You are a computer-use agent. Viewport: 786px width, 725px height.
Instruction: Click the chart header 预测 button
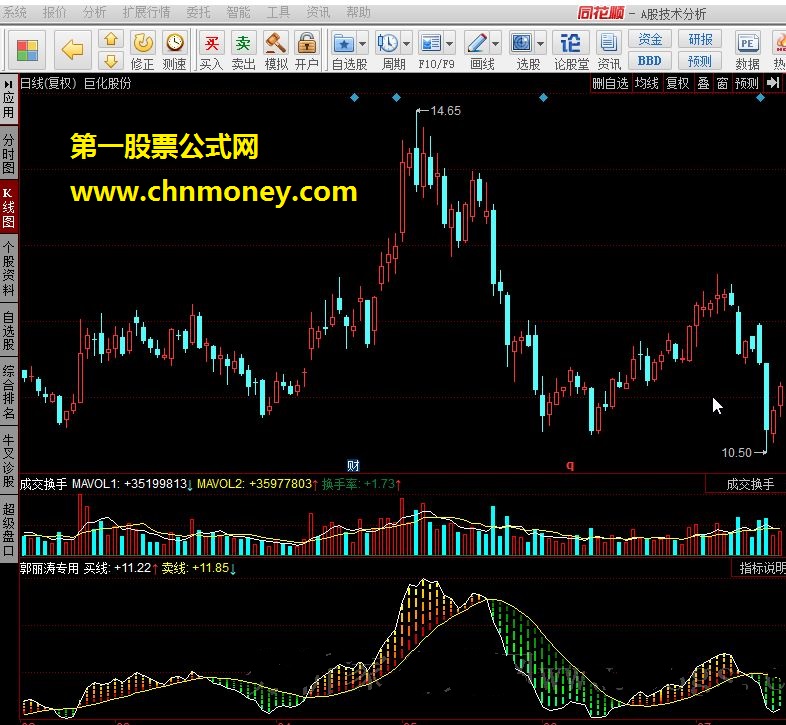[747, 83]
